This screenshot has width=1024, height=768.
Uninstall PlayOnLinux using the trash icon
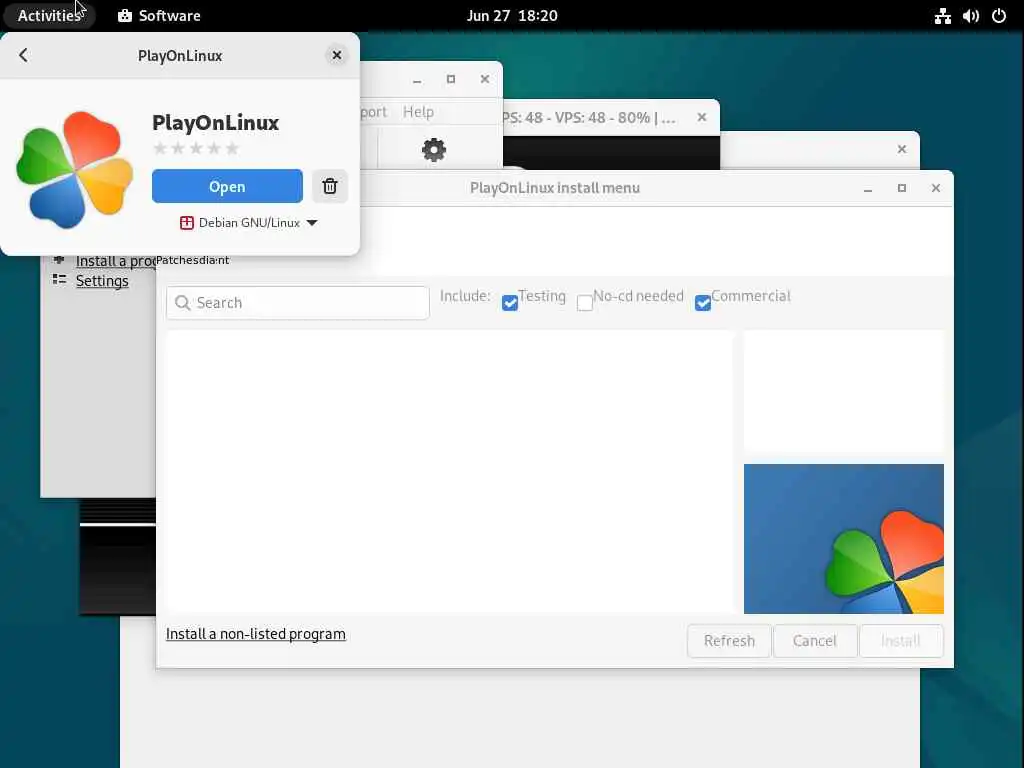[330, 186]
